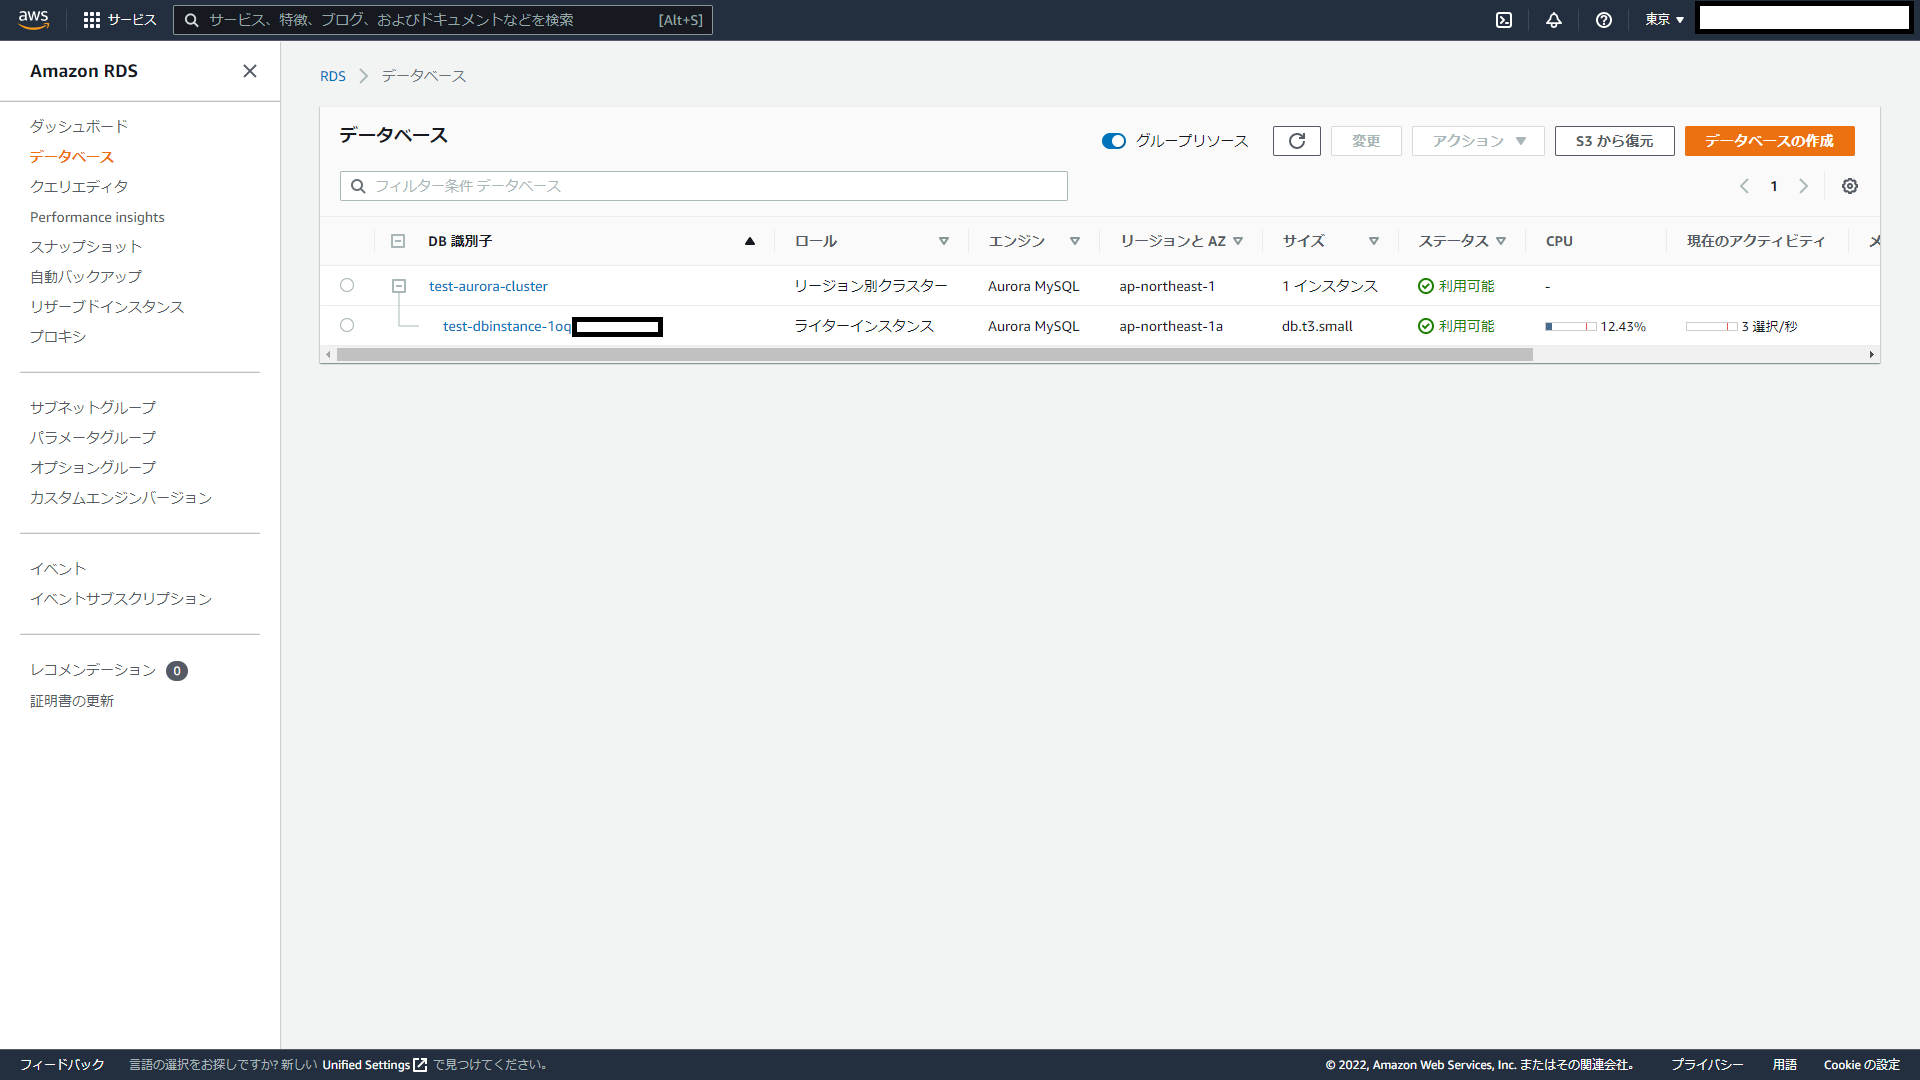Open the services grid menu icon

pyautogui.click(x=92, y=20)
